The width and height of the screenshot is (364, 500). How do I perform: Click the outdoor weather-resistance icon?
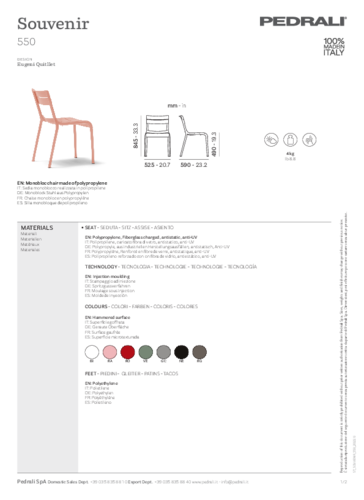pyautogui.click(x=271, y=140)
